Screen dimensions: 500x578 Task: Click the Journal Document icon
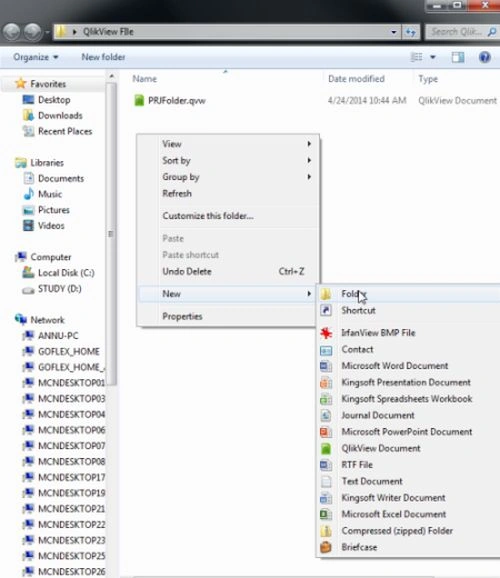326,415
